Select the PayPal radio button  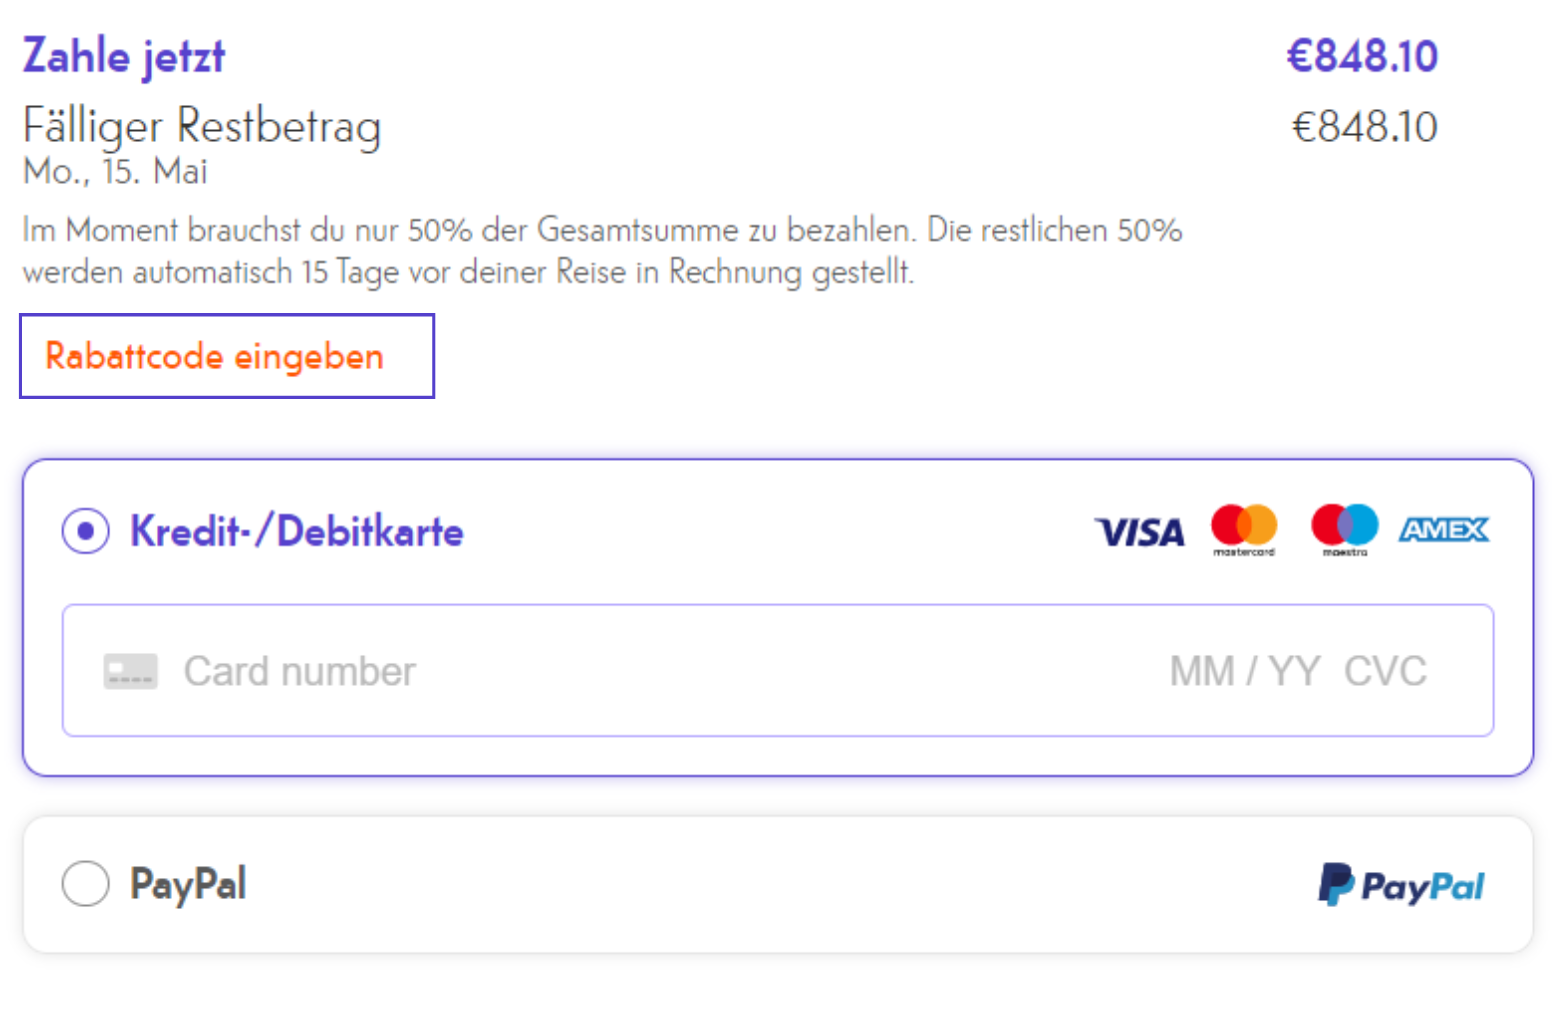pyautogui.click(x=86, y=884)
